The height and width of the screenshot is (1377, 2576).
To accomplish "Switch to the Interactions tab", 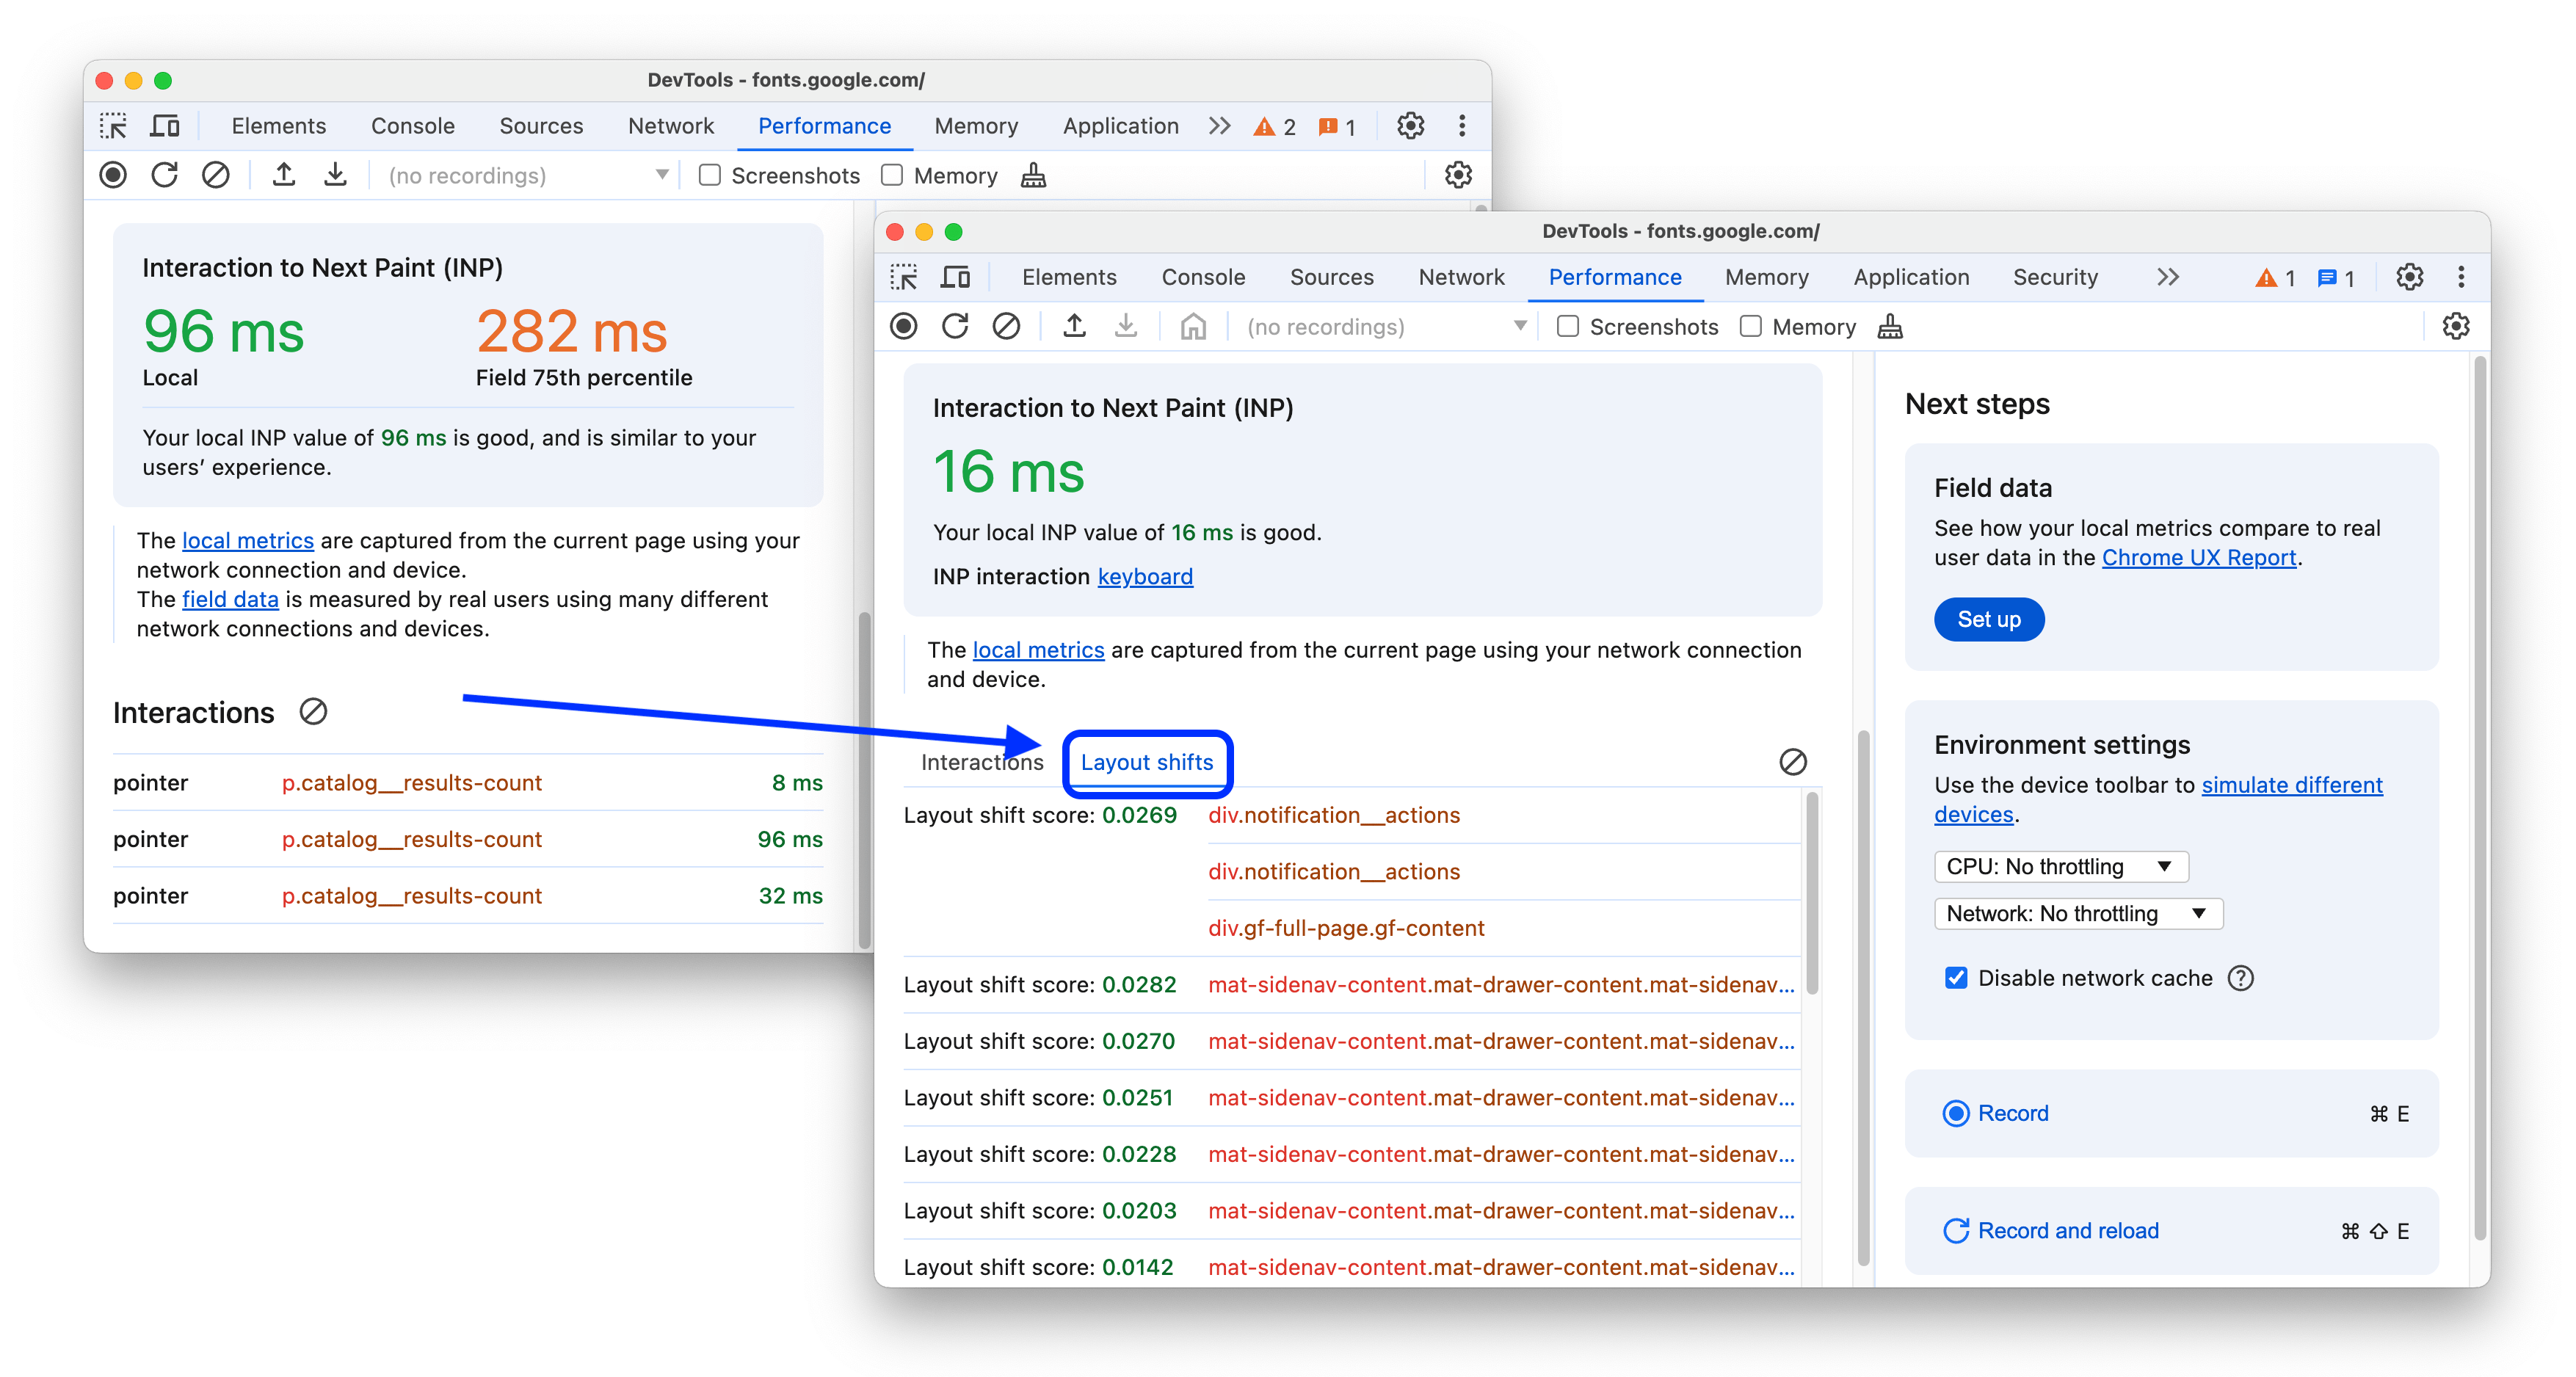I will point(981,762).
